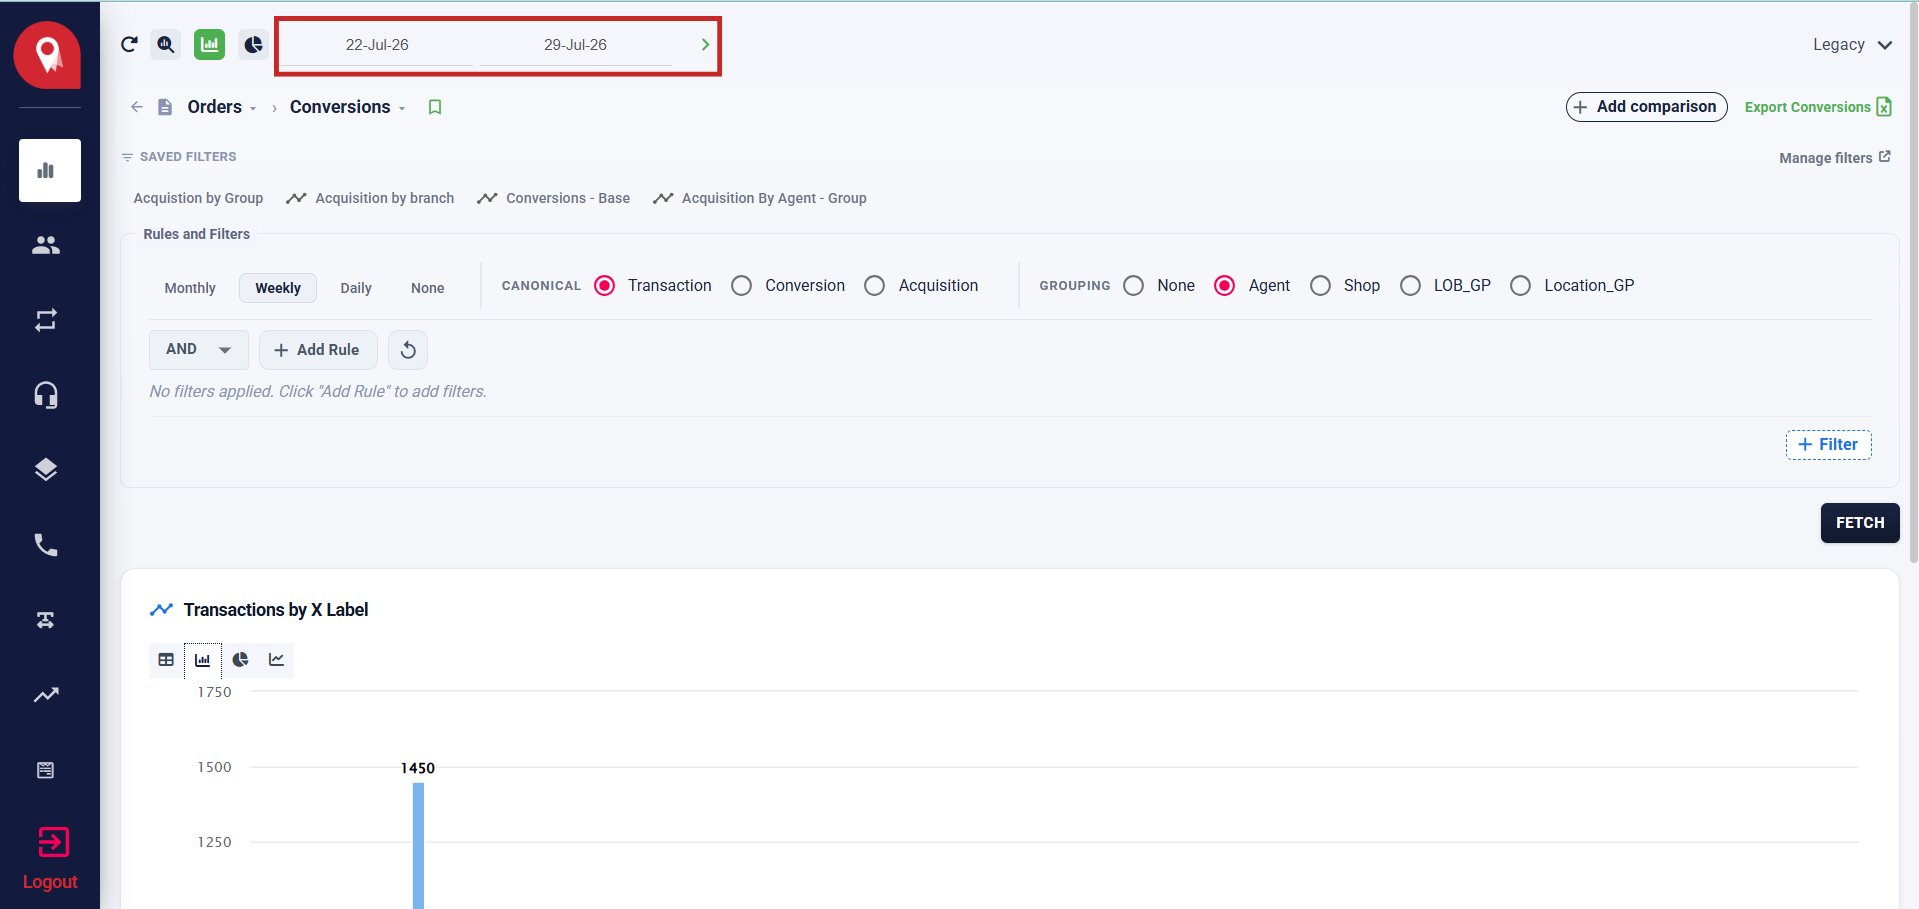Open the phone sidebar icon
1919x909 pixels.
tap(46, 545)
